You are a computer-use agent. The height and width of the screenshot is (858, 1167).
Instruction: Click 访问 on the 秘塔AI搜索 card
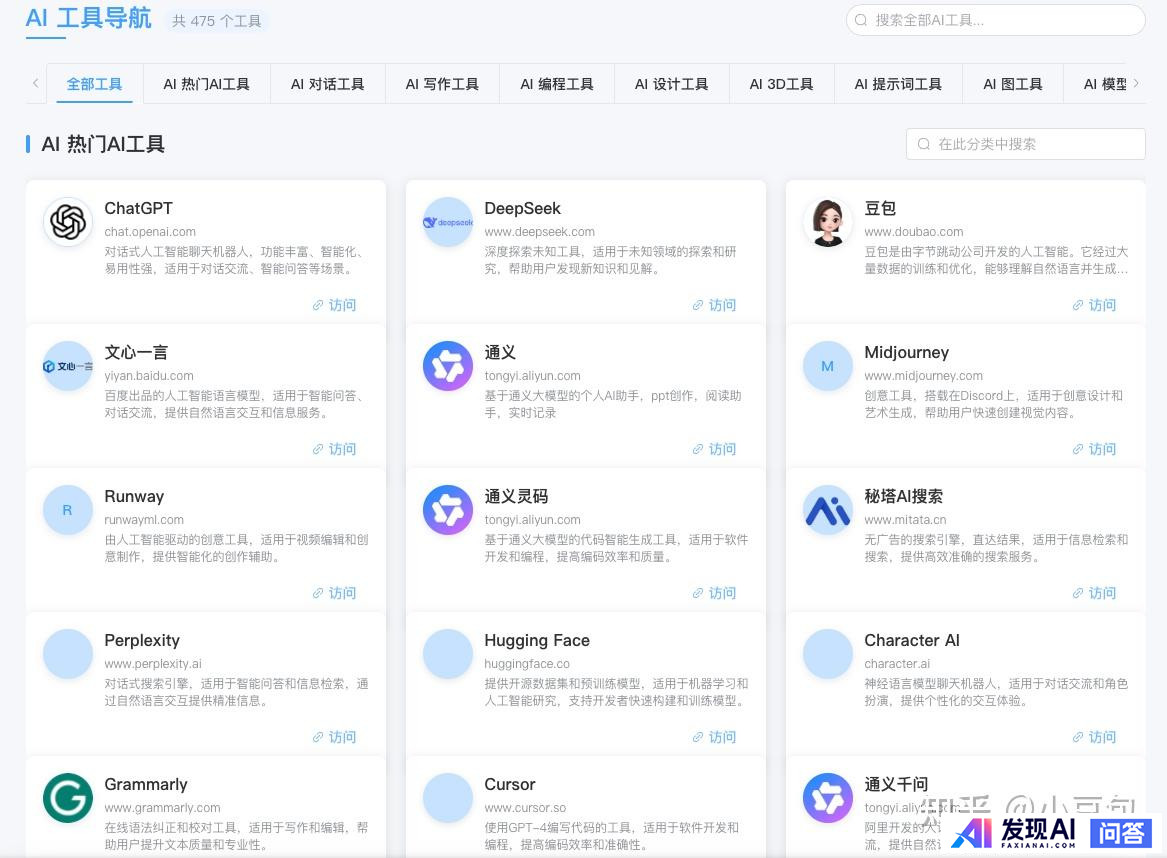(1094, 593)
